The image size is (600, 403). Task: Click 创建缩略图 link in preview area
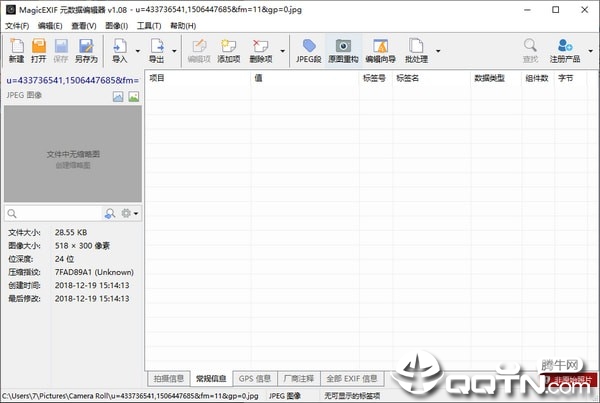(73, 165)
